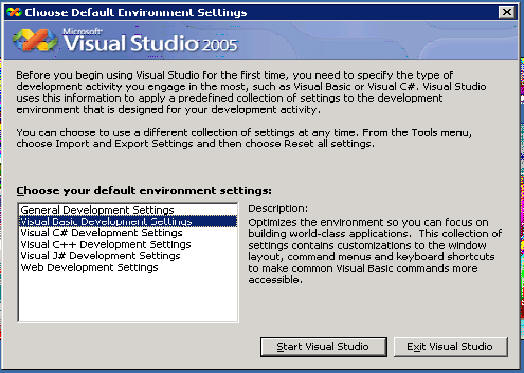Click the intro paragraph starting 'Before you begin'
The width and height of the screenshot is (524, 373).
coord(251,92)
